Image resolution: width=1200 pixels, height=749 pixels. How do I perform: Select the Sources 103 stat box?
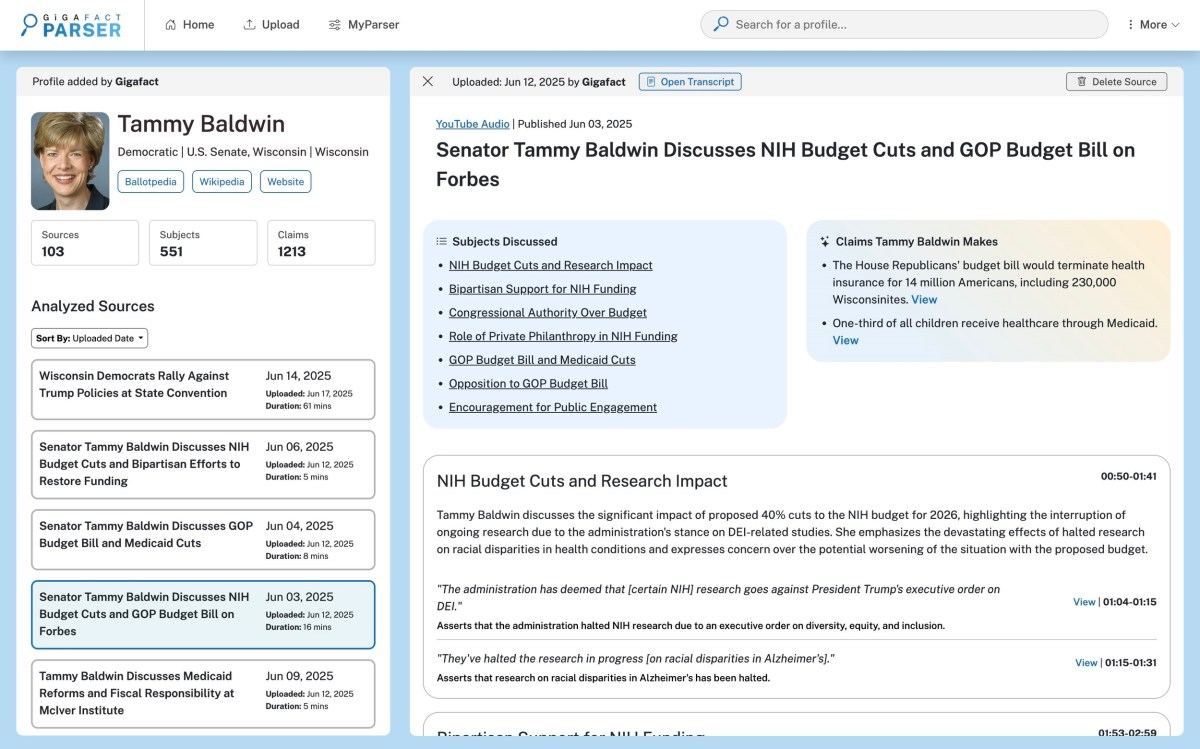tap(85, 243)
